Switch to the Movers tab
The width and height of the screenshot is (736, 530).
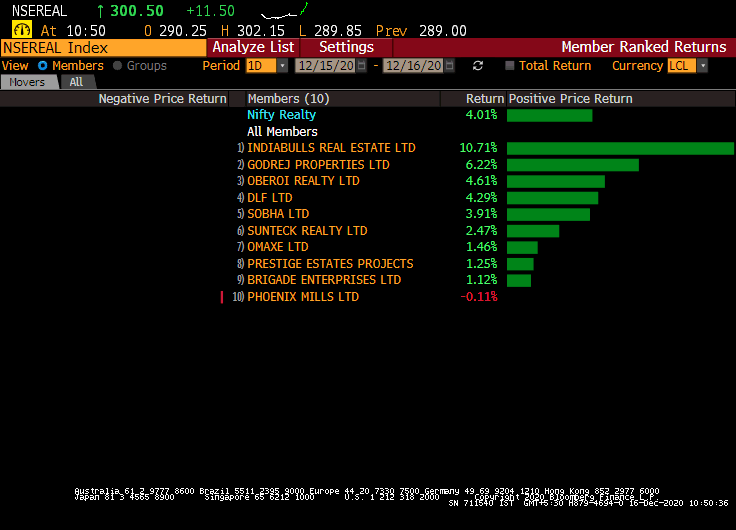point(27,82)
